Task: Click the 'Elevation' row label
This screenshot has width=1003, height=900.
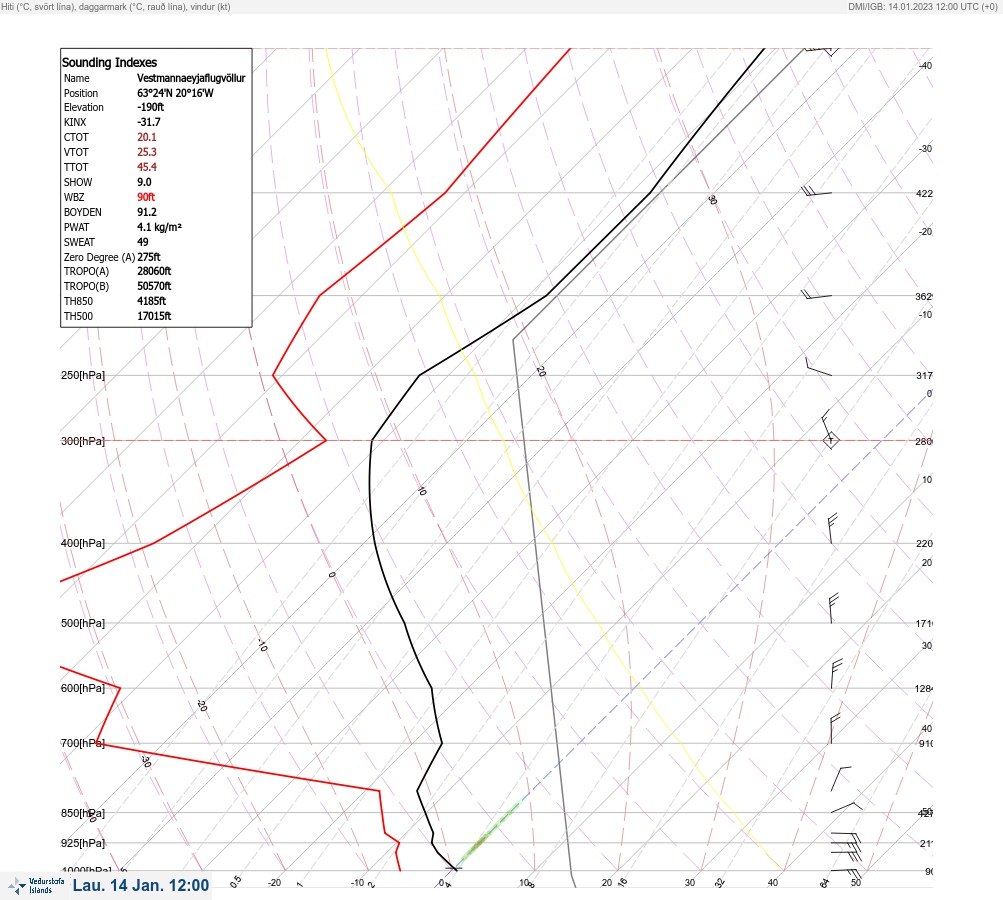Action: click(x=84, y=107)
